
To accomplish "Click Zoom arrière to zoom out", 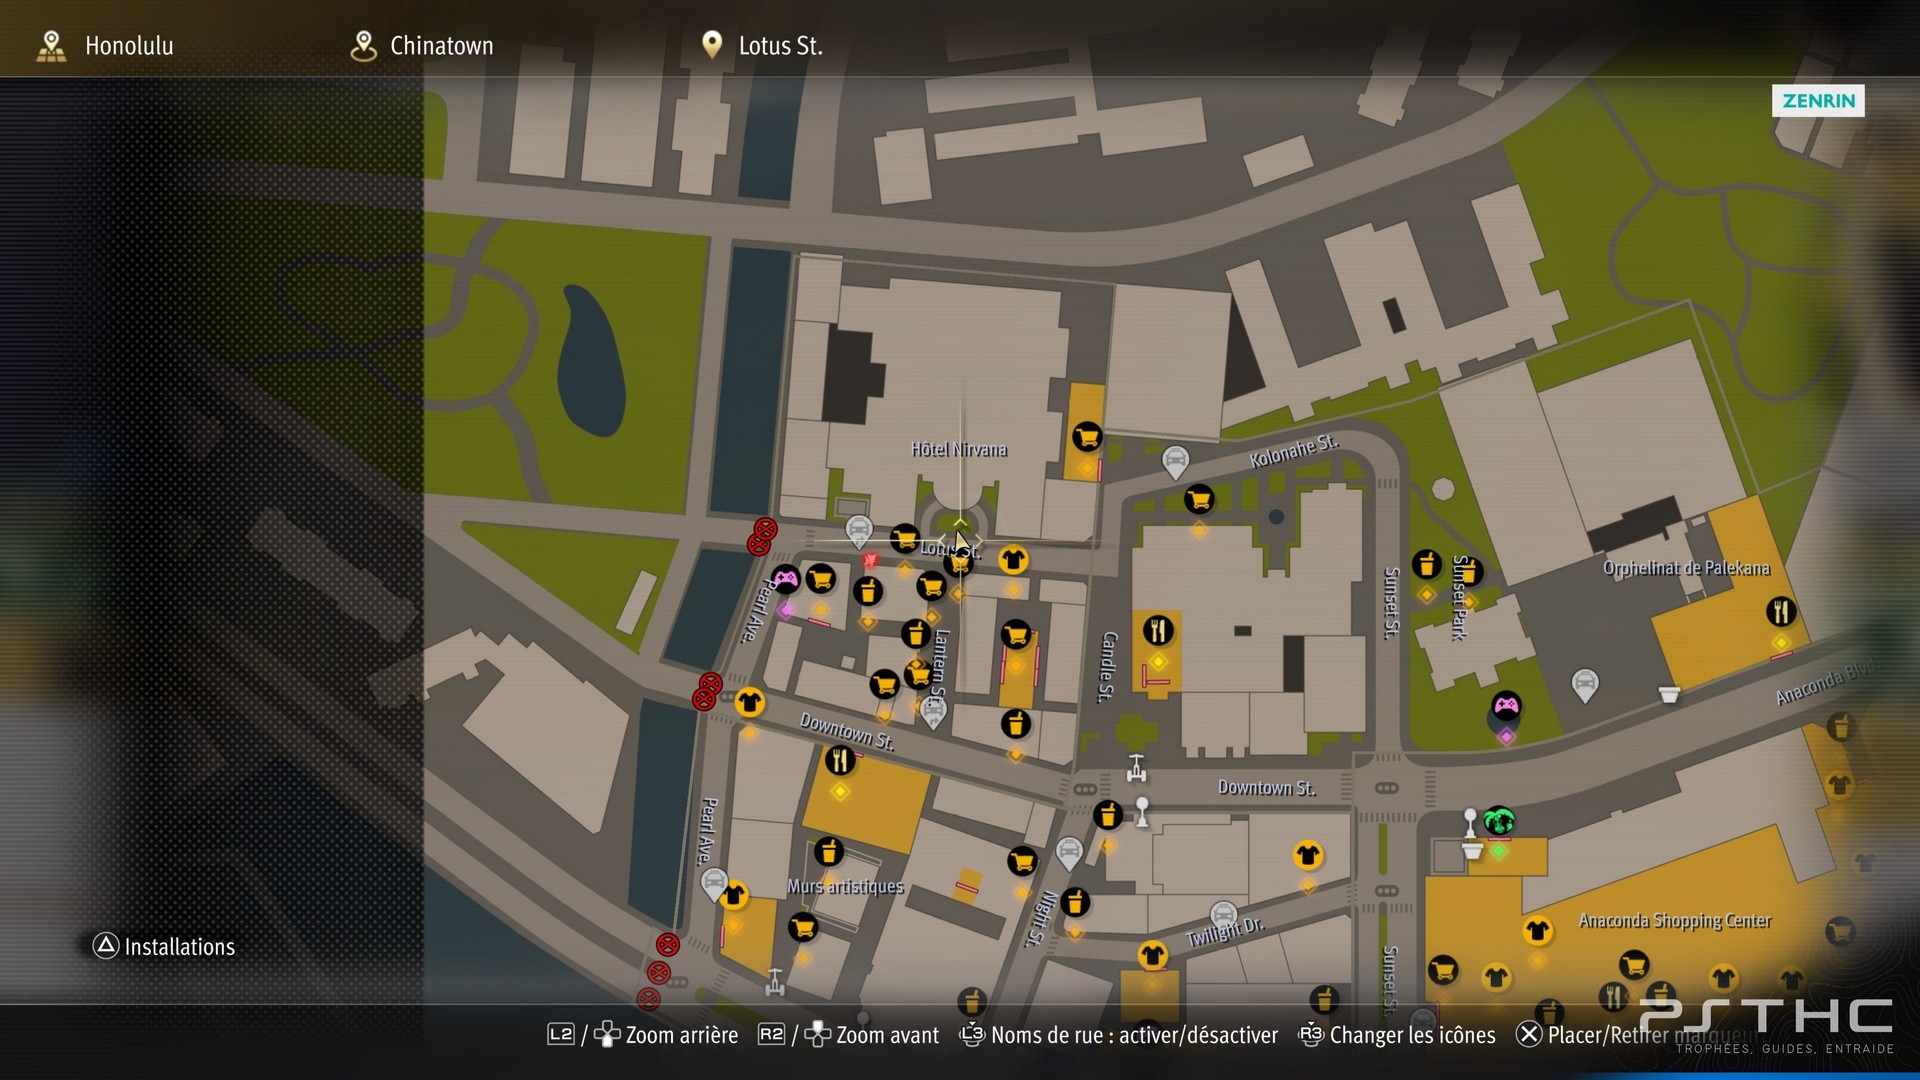I will pyautogui.click(x=643, y=1035).
